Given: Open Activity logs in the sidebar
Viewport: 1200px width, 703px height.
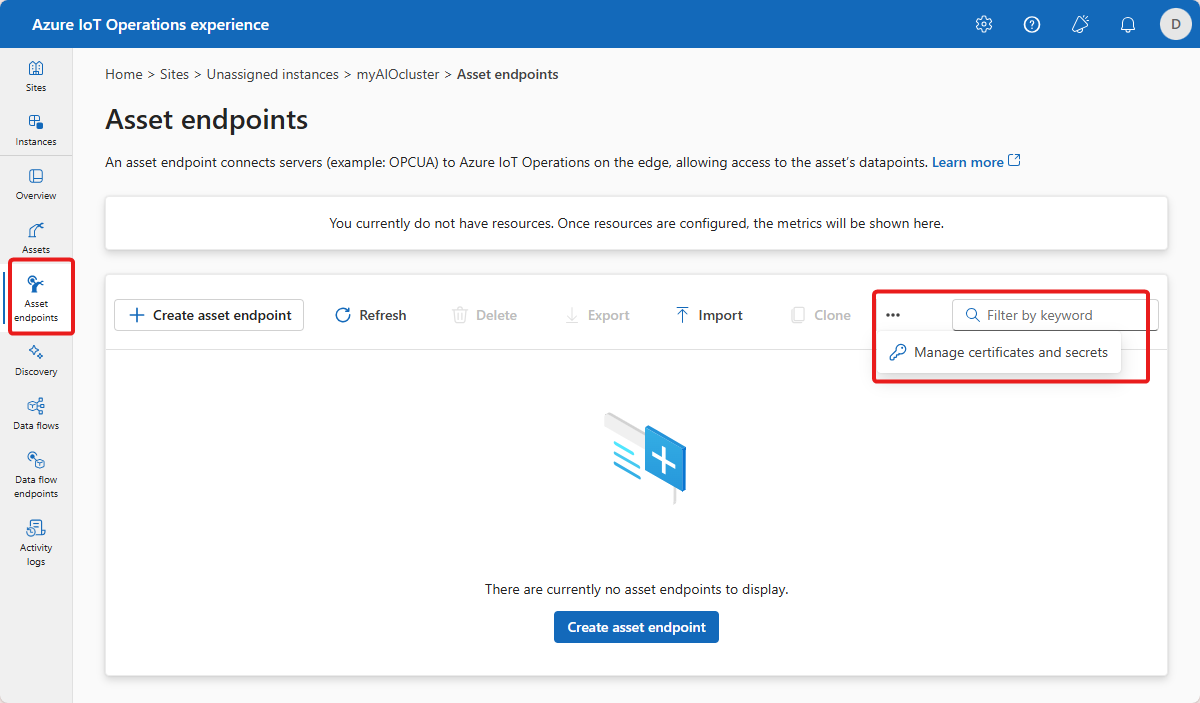Looking at the screenshot, I should 36,542.
